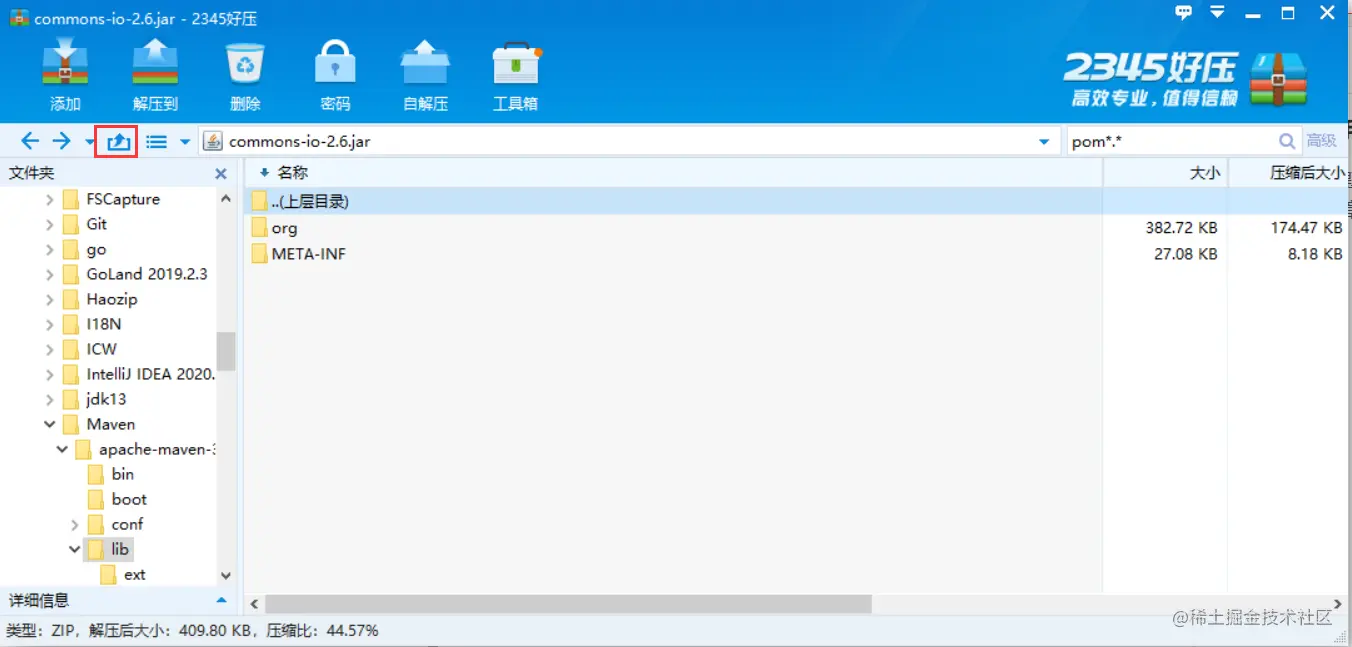Select FSCapture folder in tree

(x=123, y=199)
